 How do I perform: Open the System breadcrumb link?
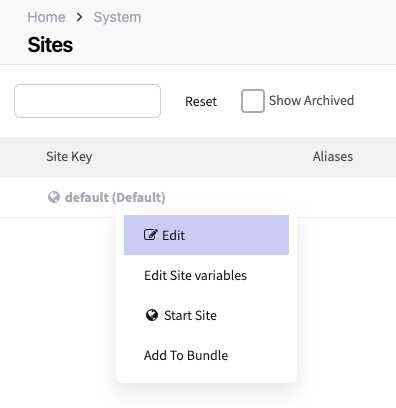coord(117,17)
